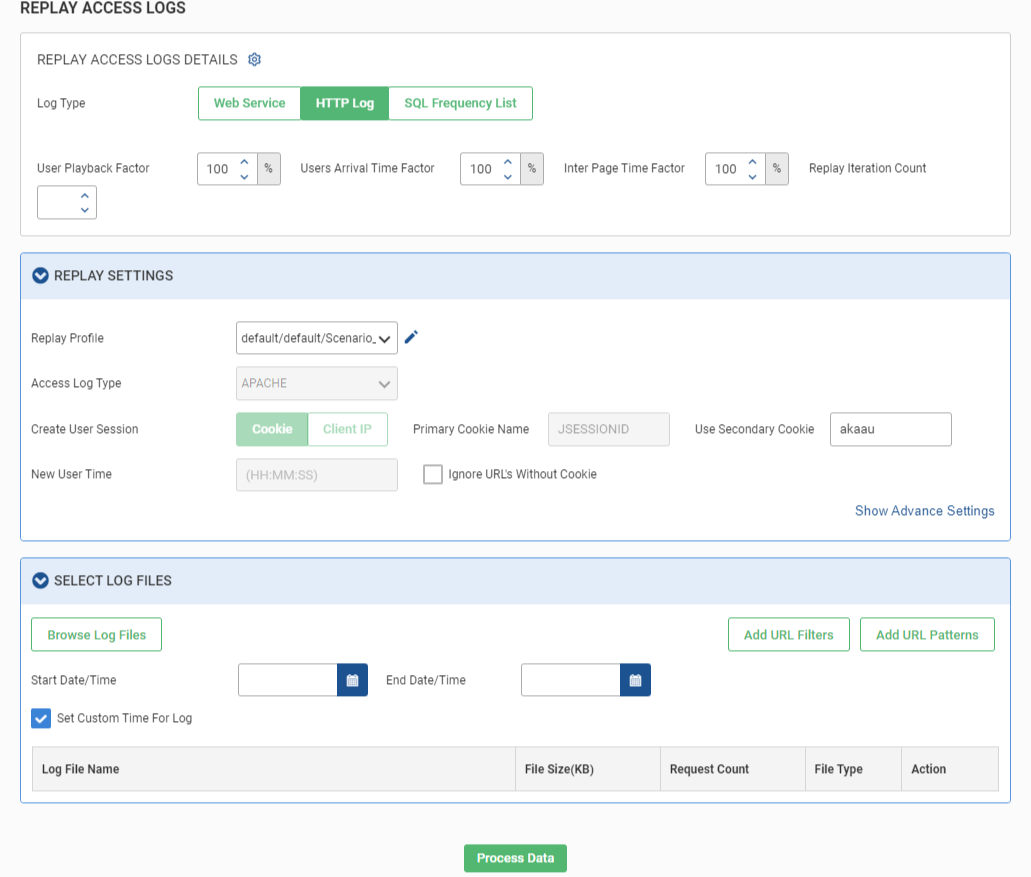
Task: Increase the Inter Page Time Factor value
Action: pyautogui.click(x=752, y=162)
